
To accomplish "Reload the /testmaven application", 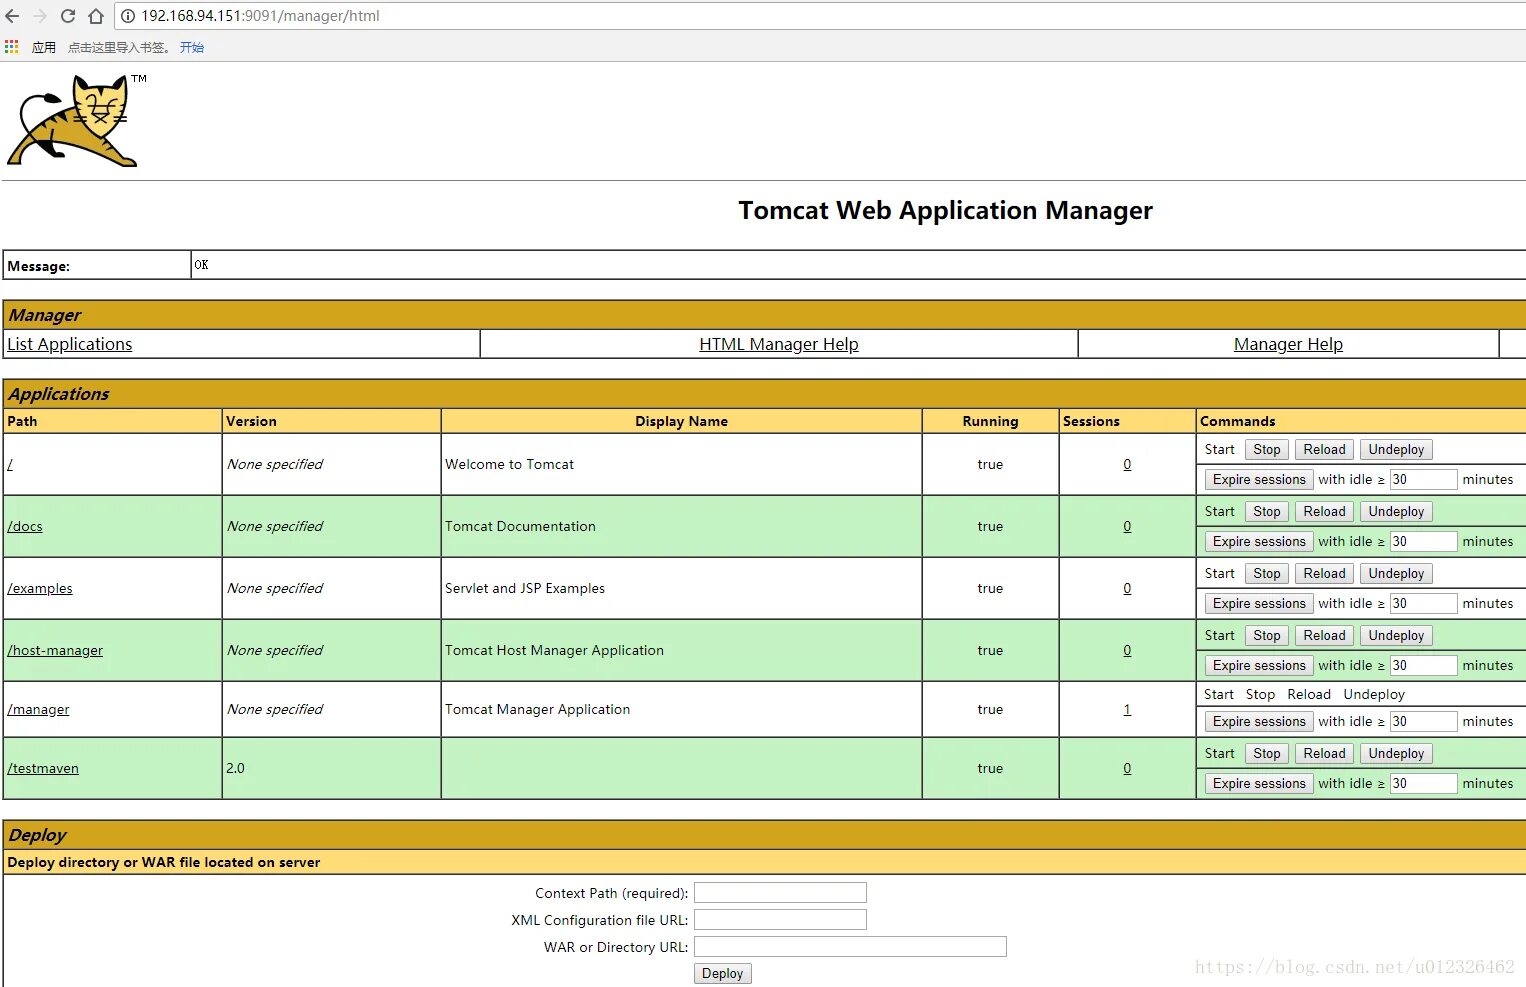I will (x=1325, y=754).
